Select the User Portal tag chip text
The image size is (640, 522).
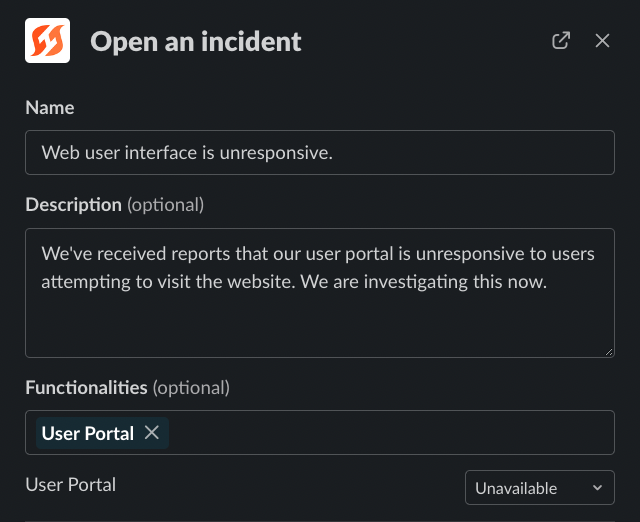point(87,433)
